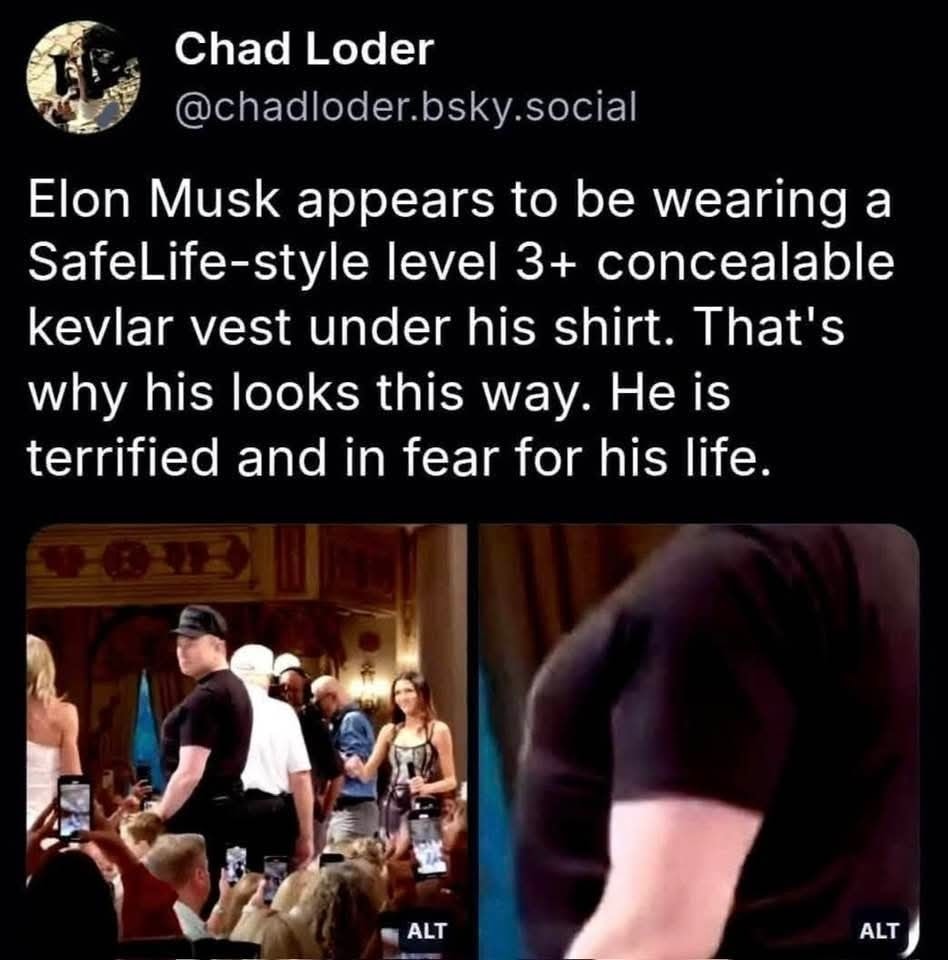Image resolution: width=948 pixels, height=960 pixels.
Task: Select the post text to open the thread
Action: pos(461,329)
